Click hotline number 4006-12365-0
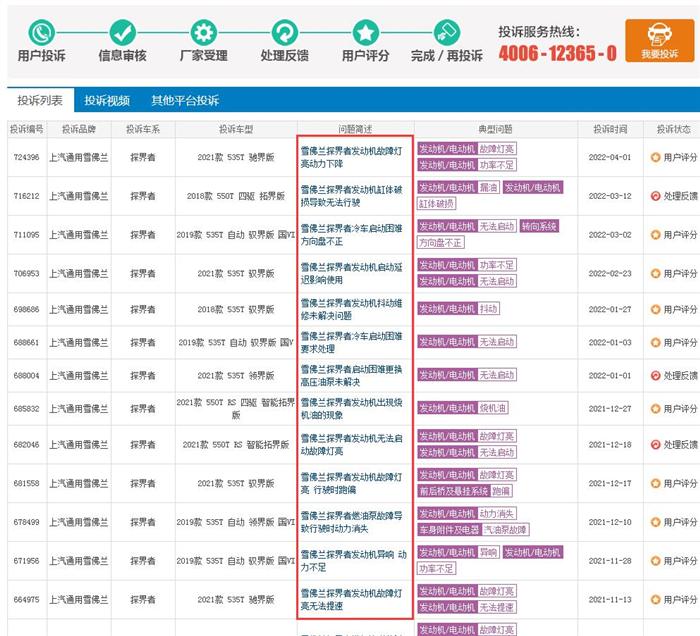Screen dimensions: 700x636 pos(558,54)
